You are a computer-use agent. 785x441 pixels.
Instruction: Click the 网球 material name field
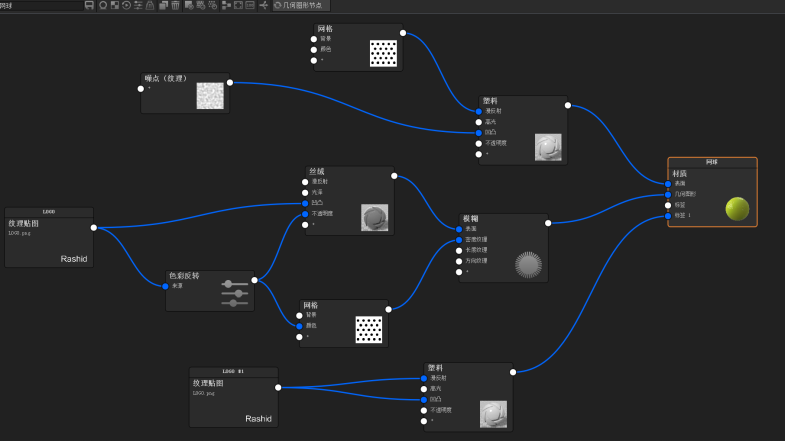pos(40,5)
